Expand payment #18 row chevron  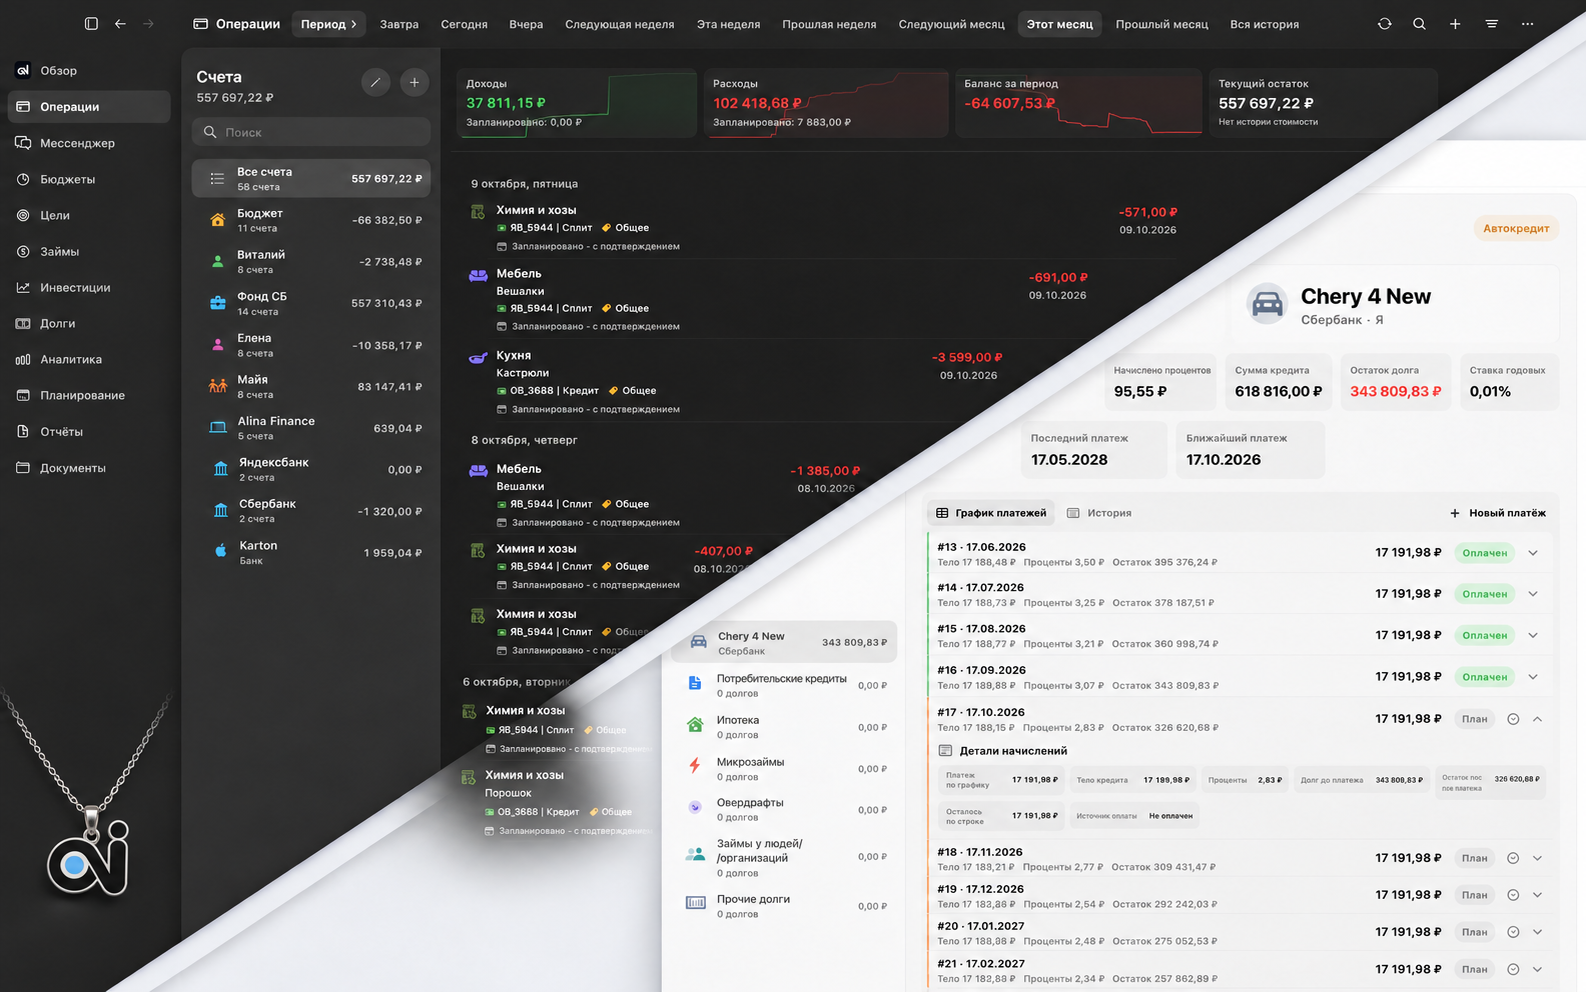pos(1537,858)
